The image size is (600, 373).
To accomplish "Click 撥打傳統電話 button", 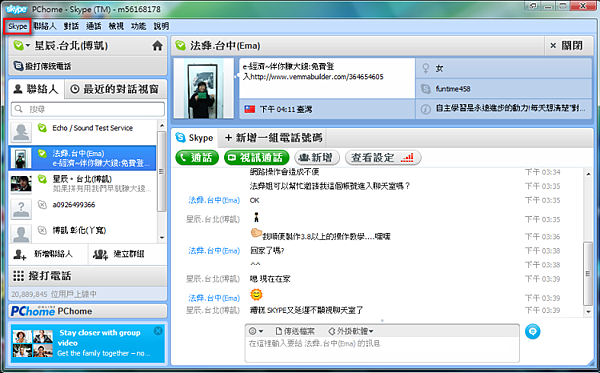I will click(42, 66).
